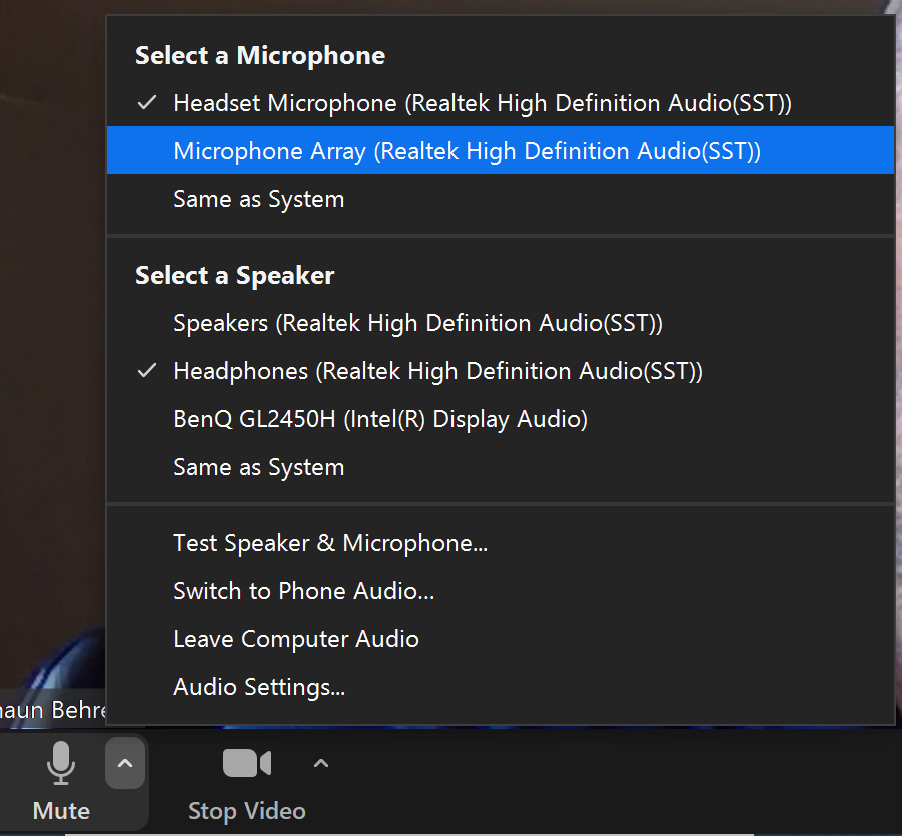
Task: Open Test Speaker & Microphone
Action: pyautogui.click(x=330, y=543)
